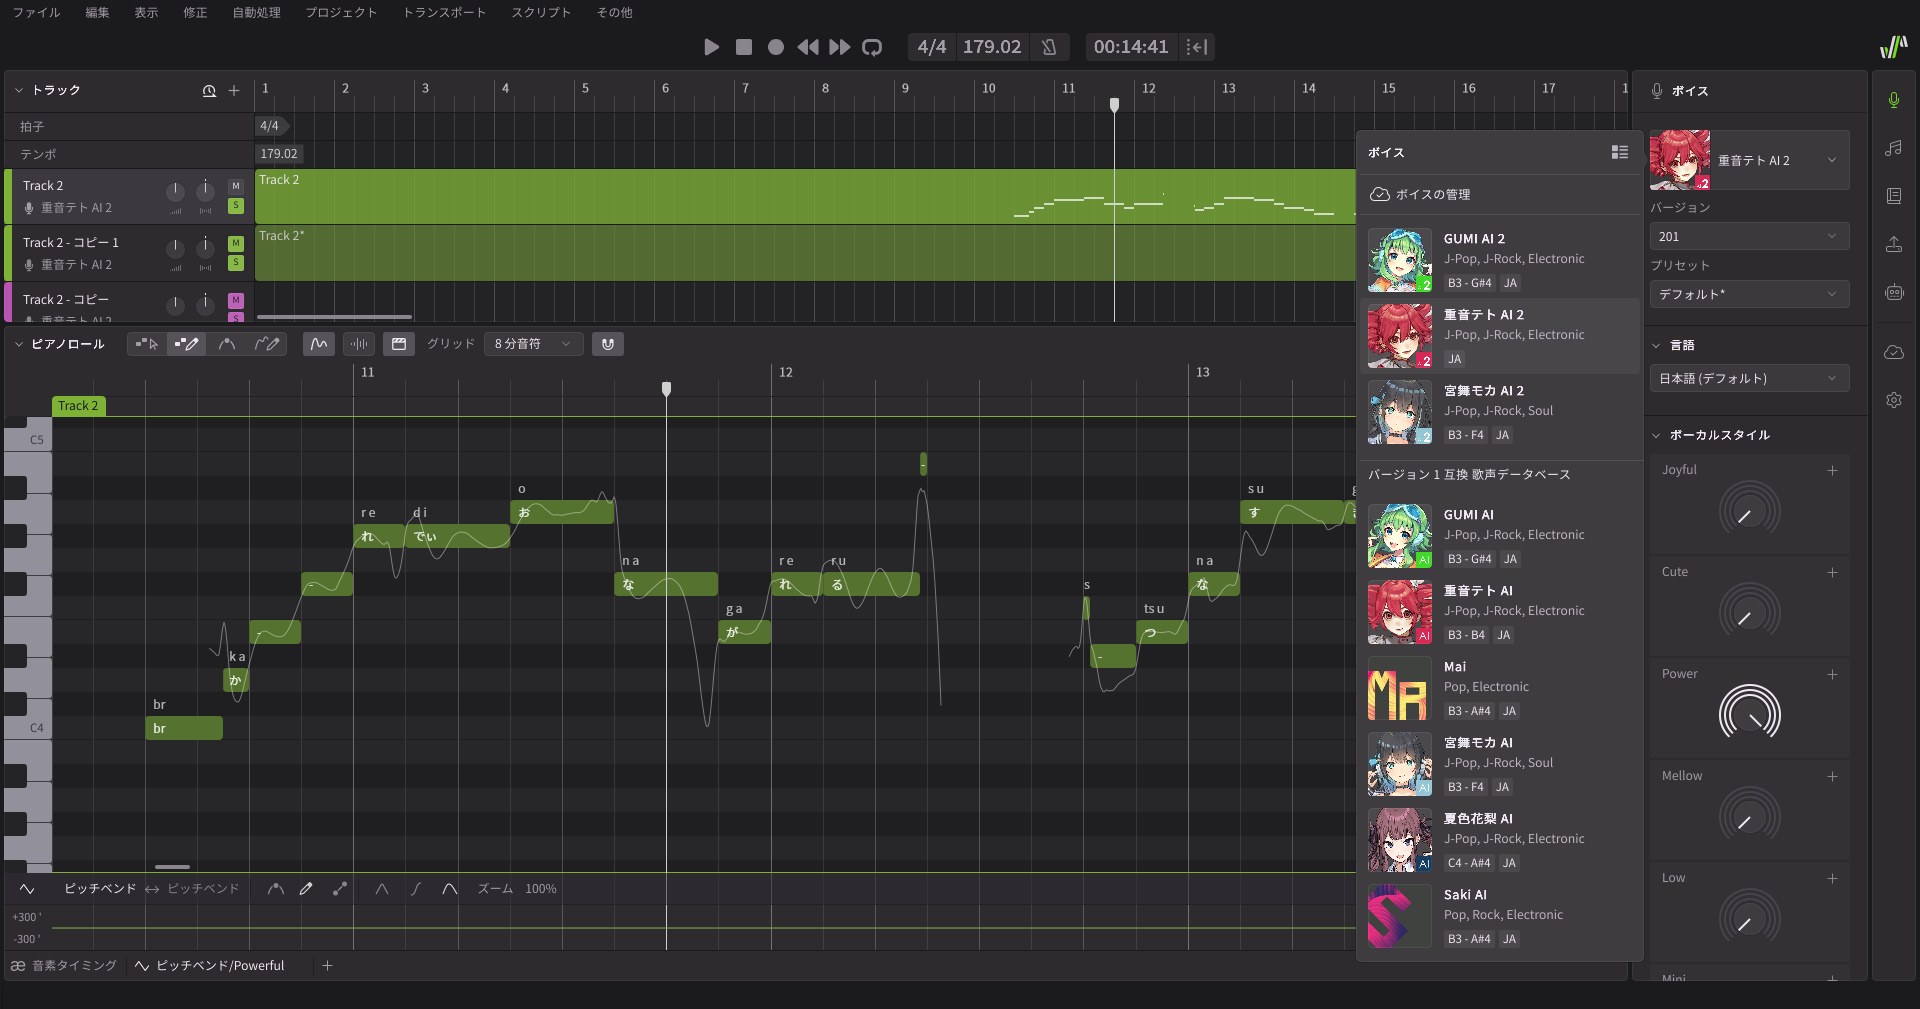Viewport: 1920px width, 1009px height.
Task: Select the pencil note drawing tool
Action: click(186, 344)
